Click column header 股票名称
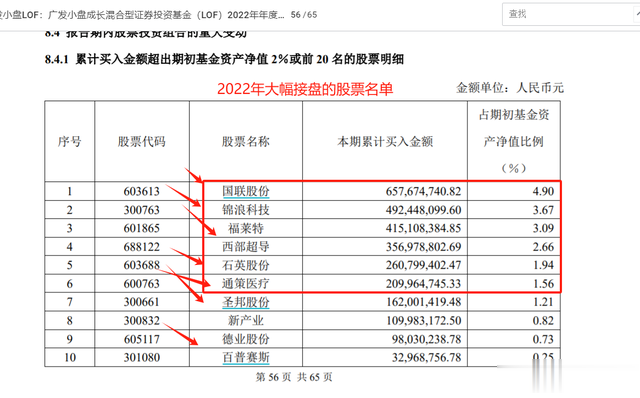This screenshot has height=398, width=640. 246,142
